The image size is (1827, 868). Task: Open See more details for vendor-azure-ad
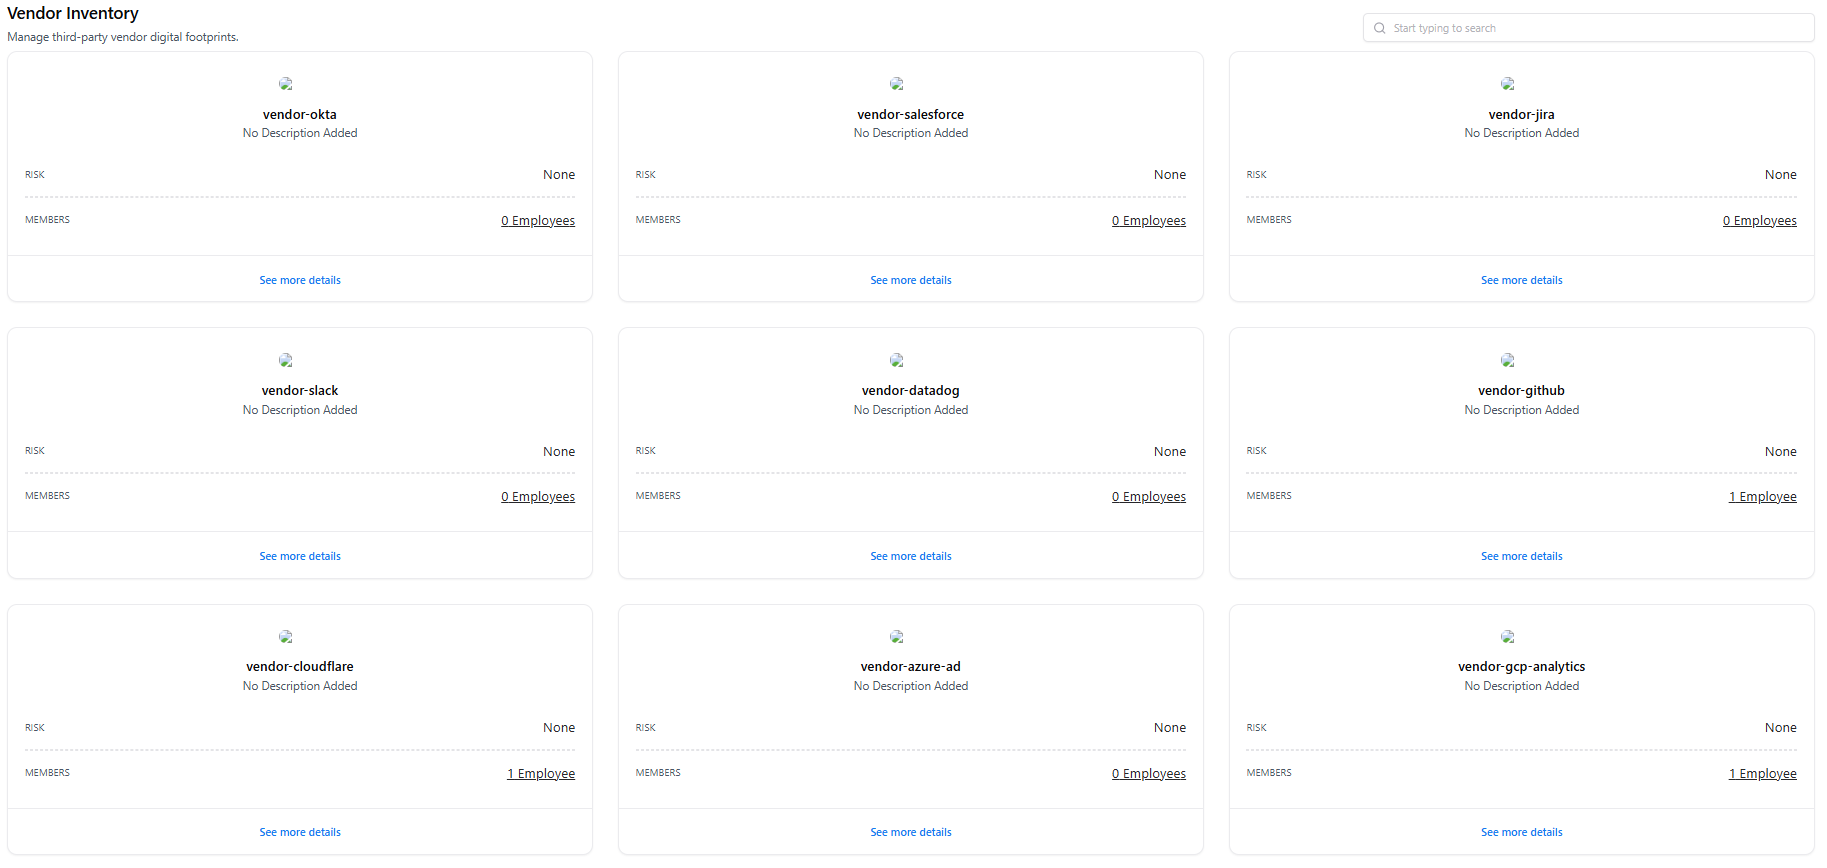911,832
